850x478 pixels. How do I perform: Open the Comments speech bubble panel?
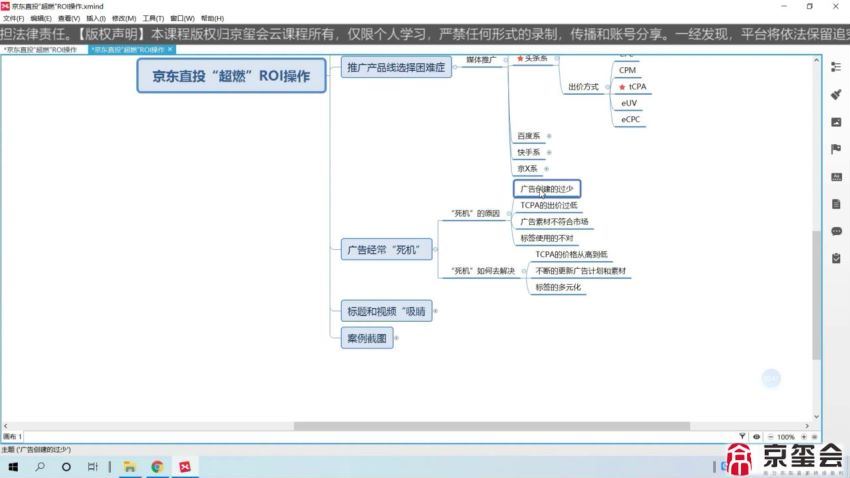tap(836, 231)
